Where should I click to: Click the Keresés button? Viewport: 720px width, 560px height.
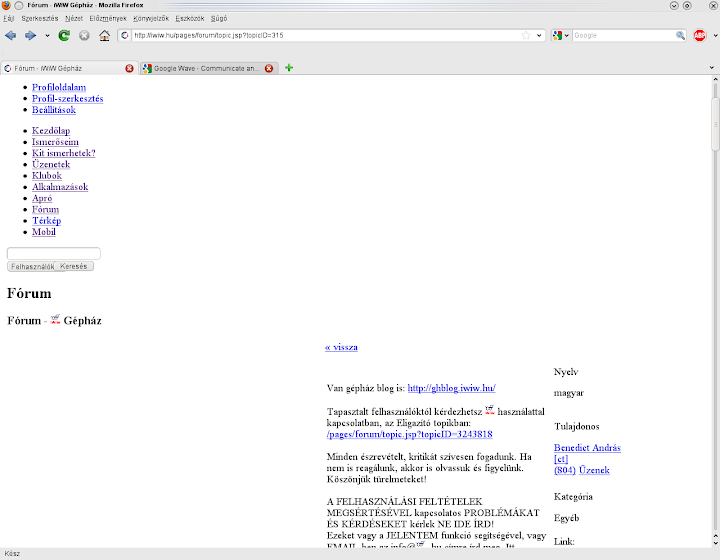click(74, 266)
